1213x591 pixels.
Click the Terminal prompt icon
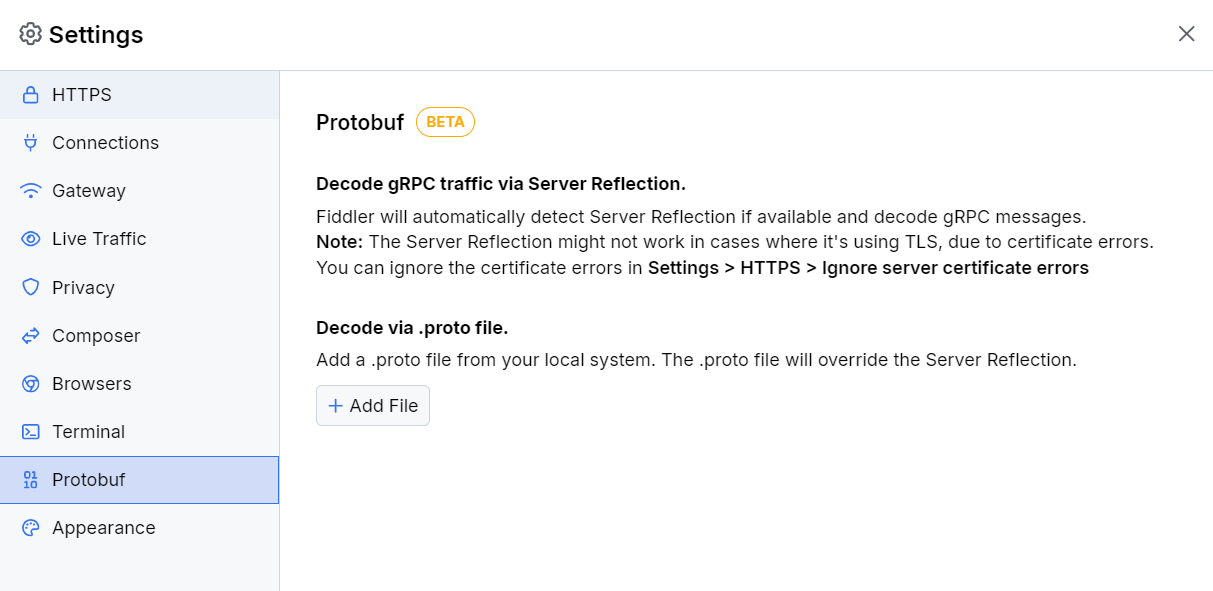tap(31, 431)
